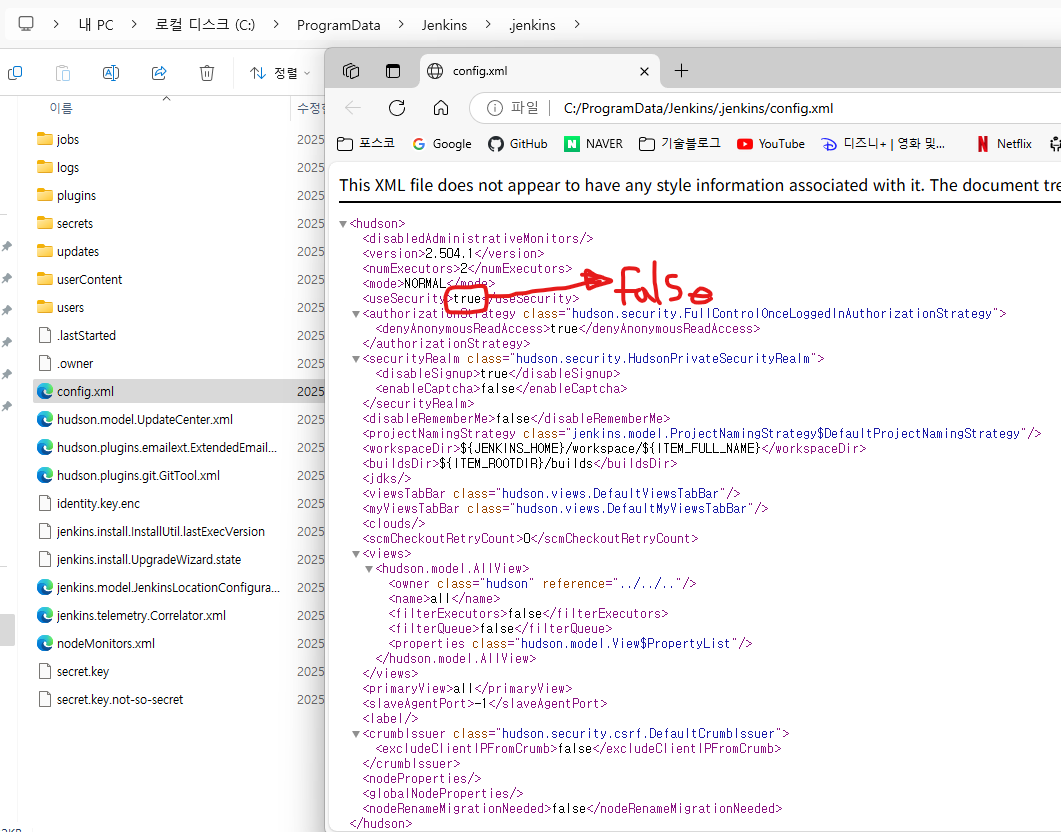
Task: Close the config.xml tab
Action: 644,71
